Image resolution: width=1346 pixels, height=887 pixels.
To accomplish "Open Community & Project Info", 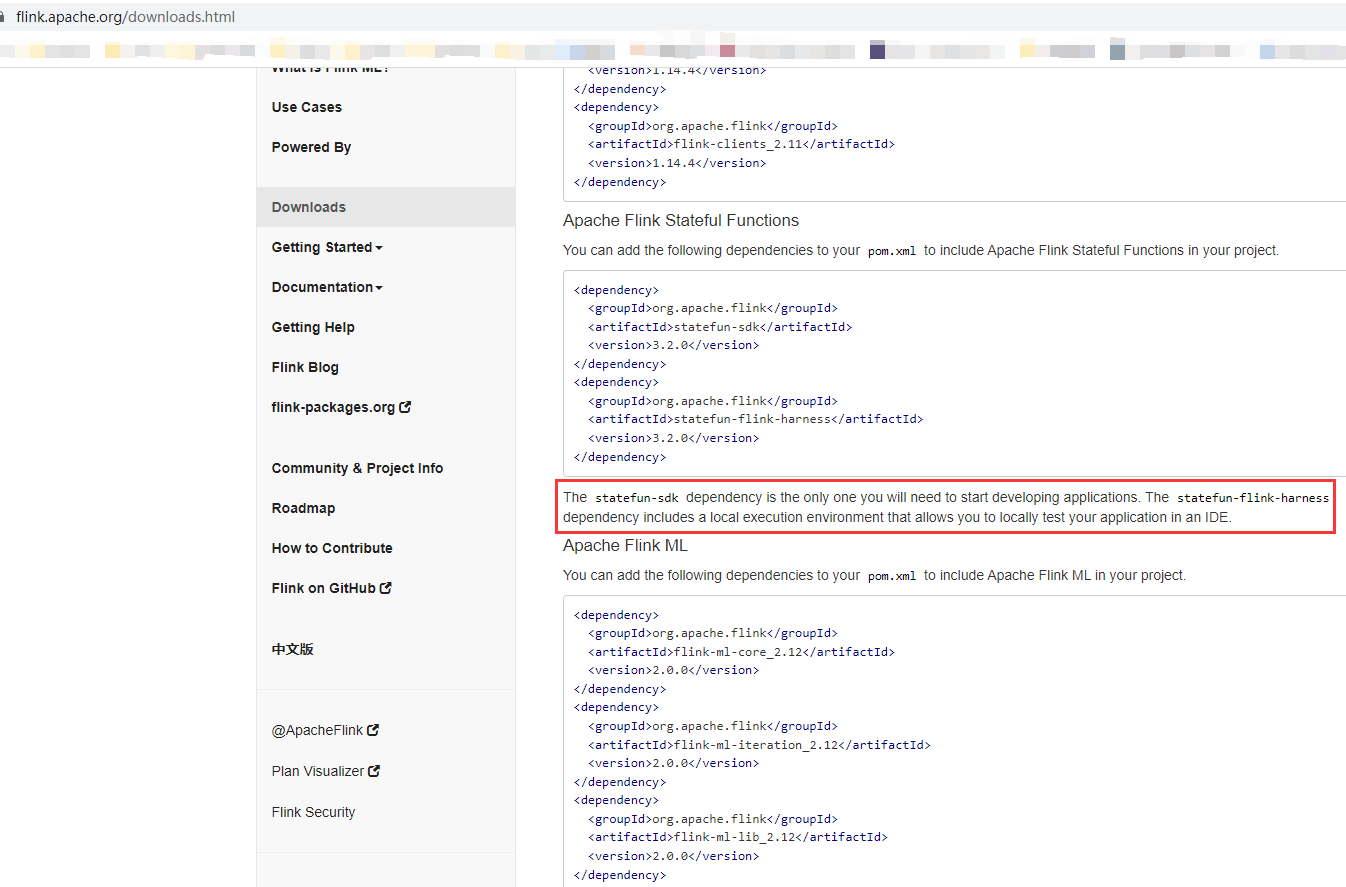I will pyautogui.click(x=357, y=468).
